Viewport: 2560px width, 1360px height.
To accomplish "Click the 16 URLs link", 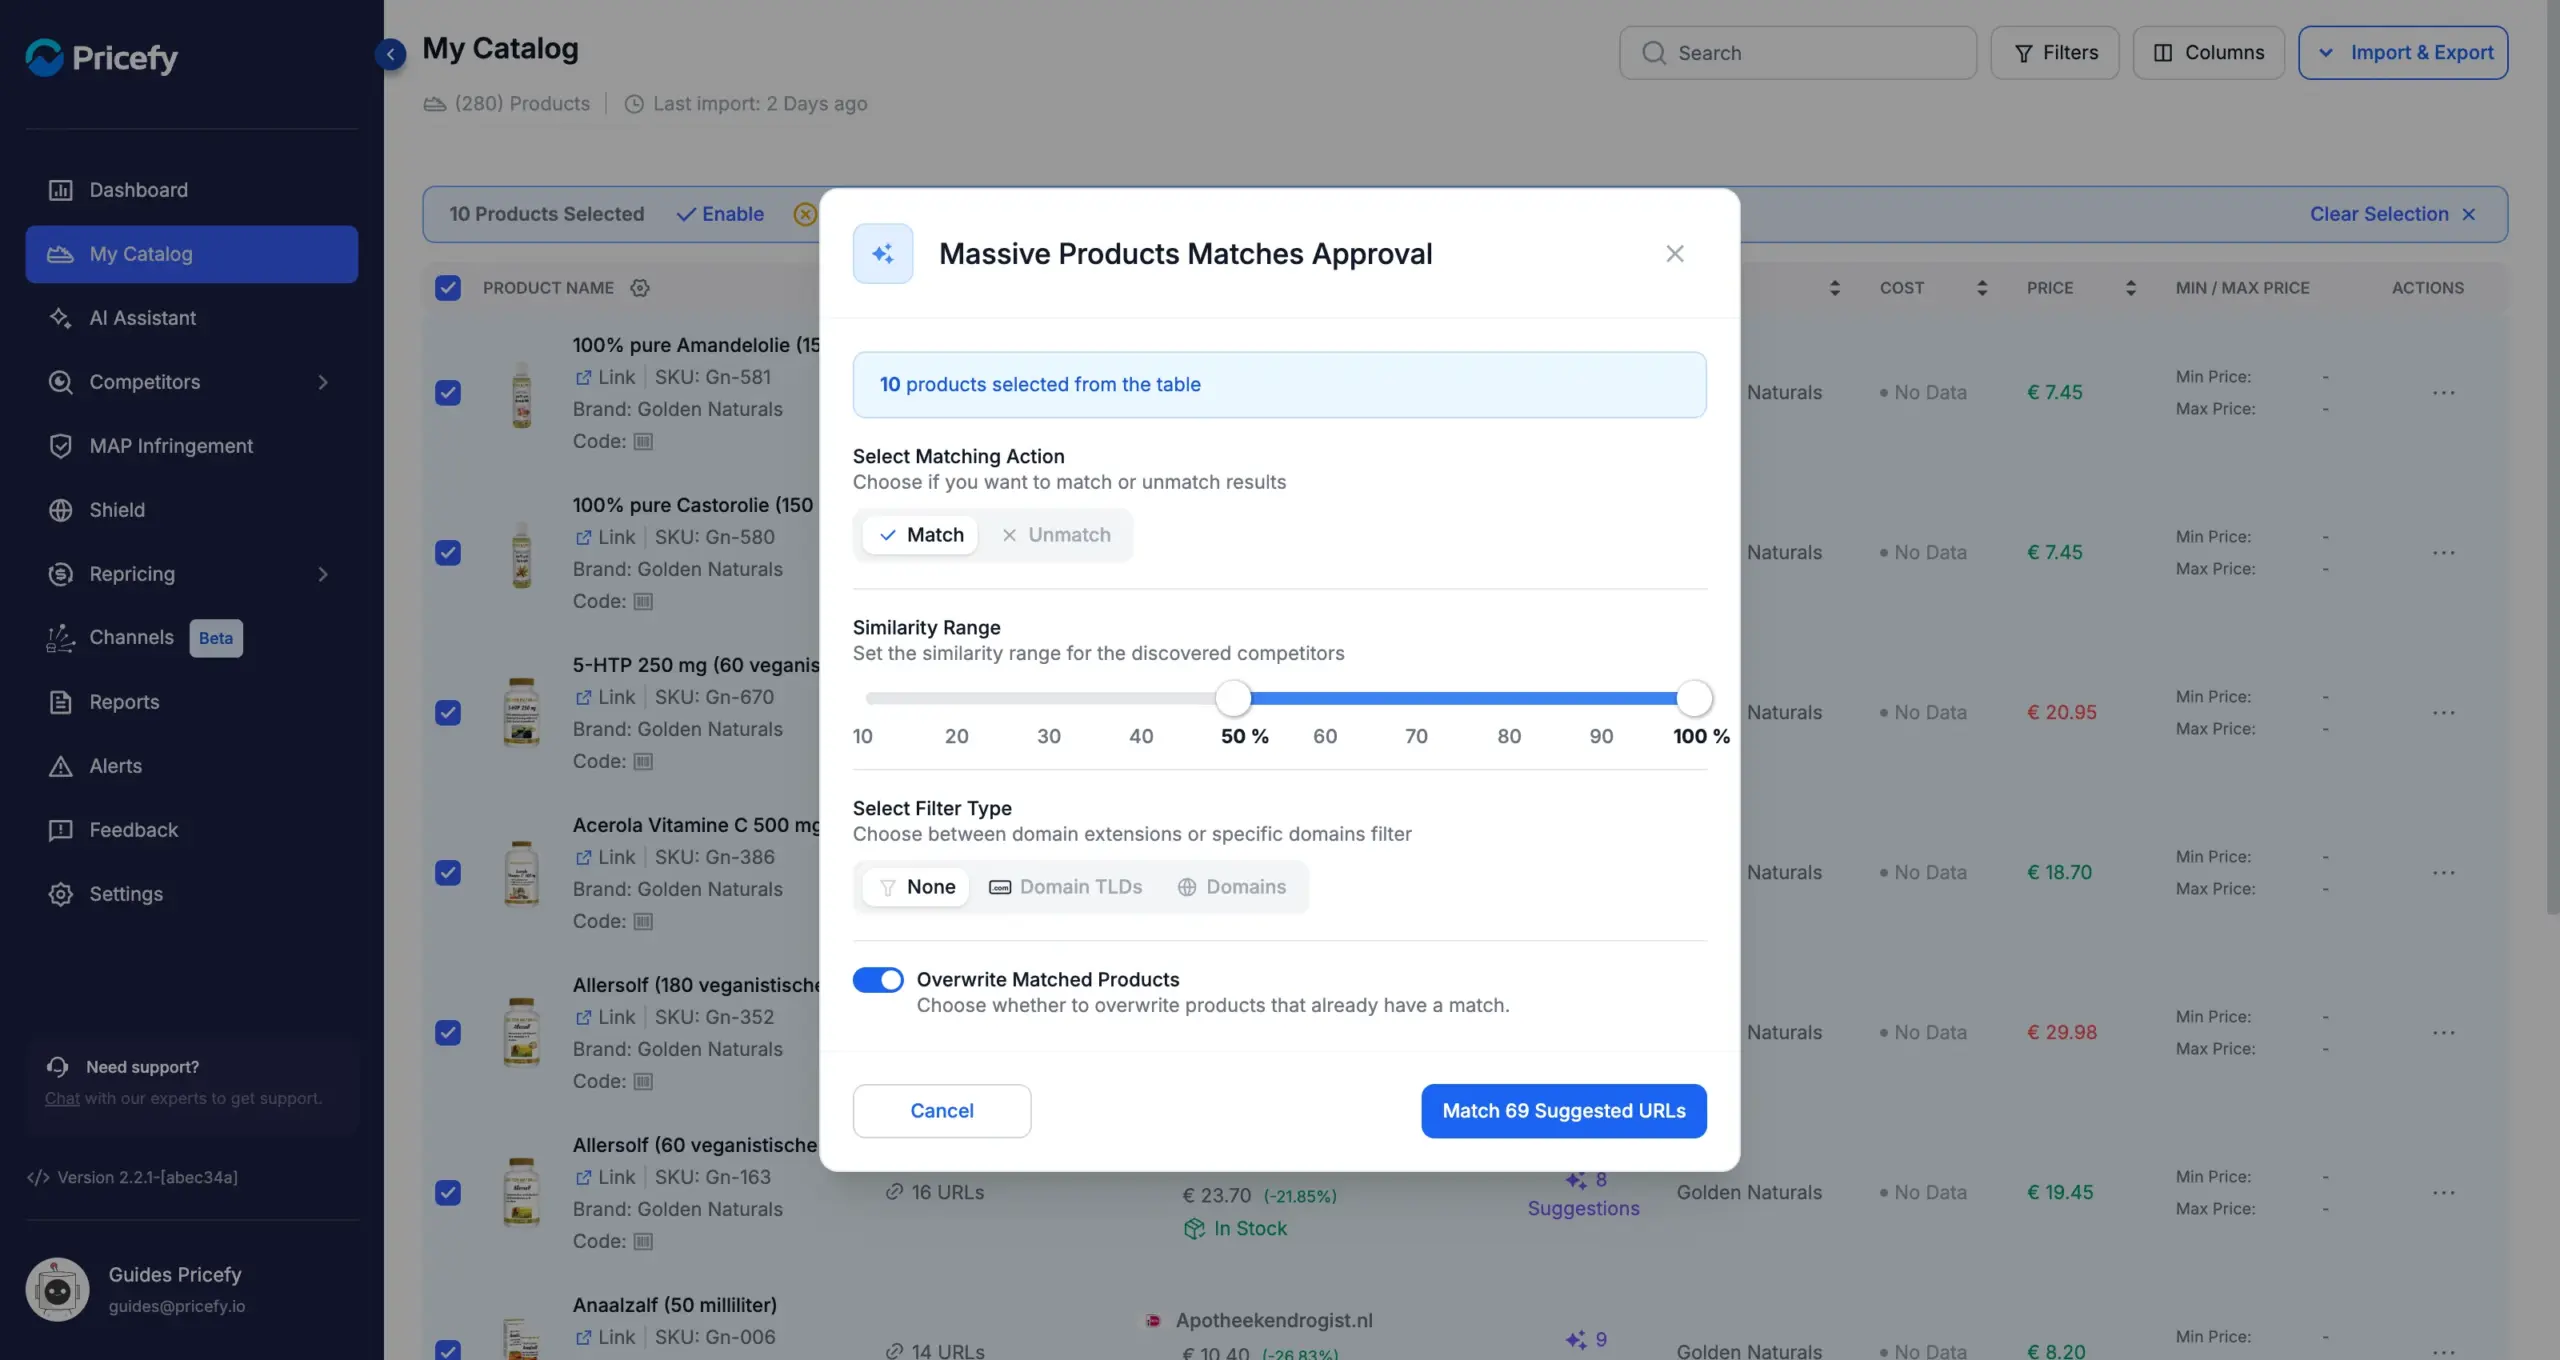I will [935, 1192].
